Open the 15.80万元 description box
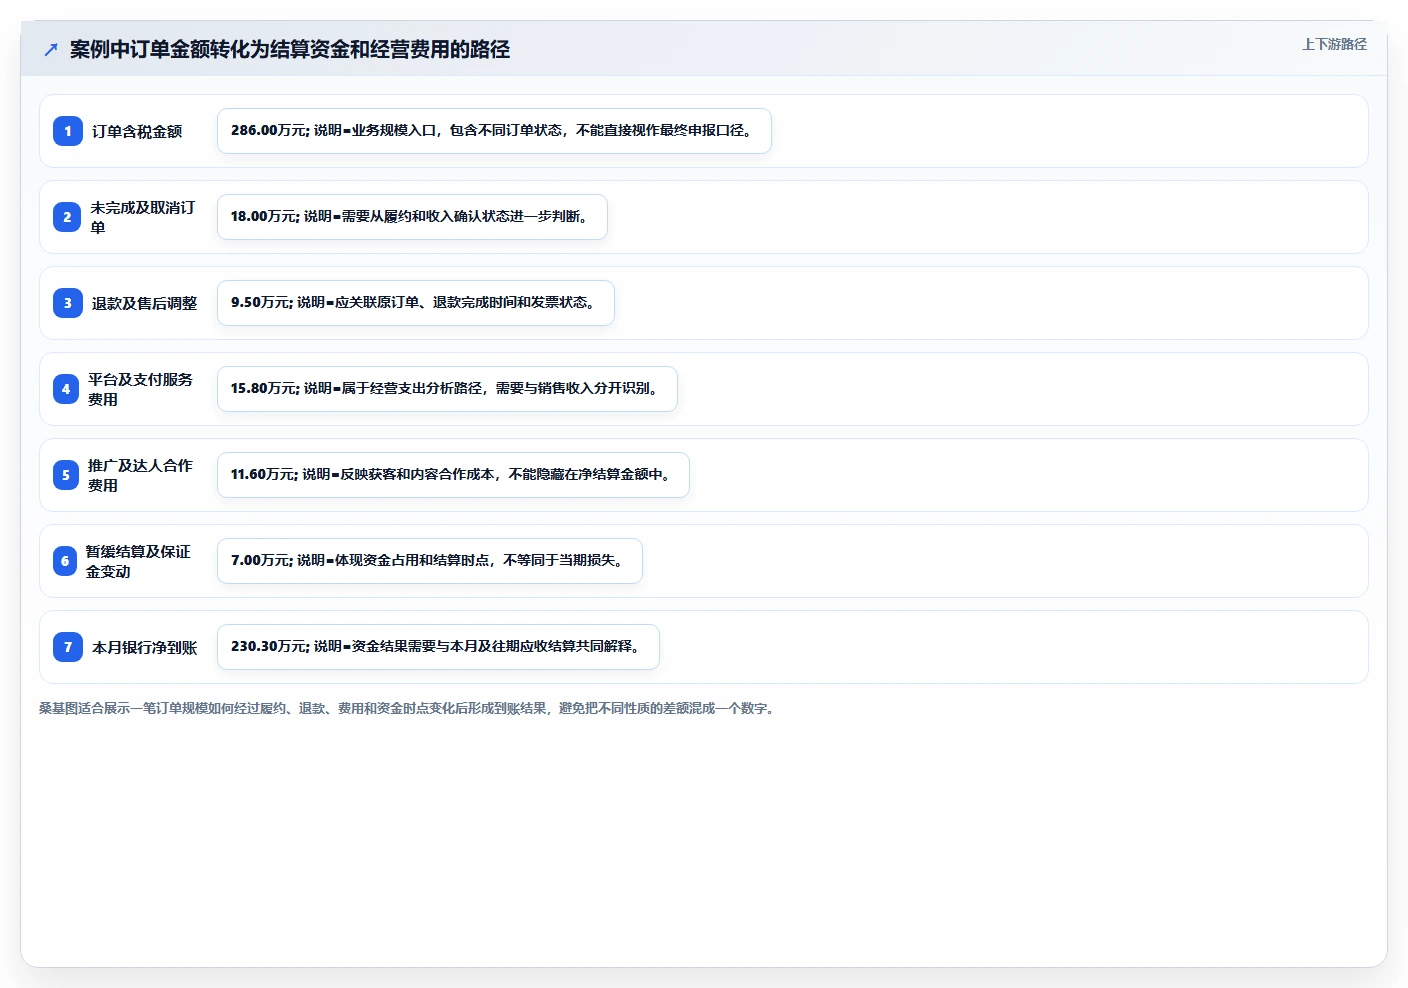1408x988 pixels. click(x=447, y=389)
